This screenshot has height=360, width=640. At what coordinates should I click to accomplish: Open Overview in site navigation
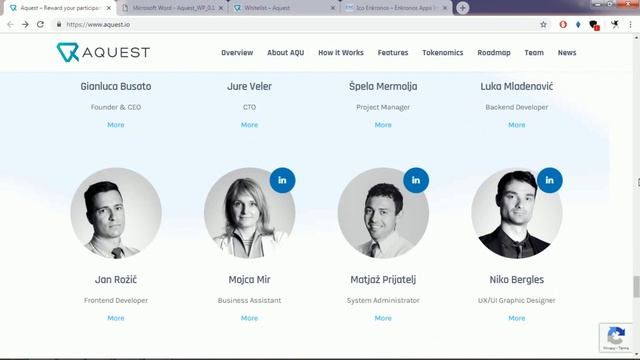[x=237, y=53]
